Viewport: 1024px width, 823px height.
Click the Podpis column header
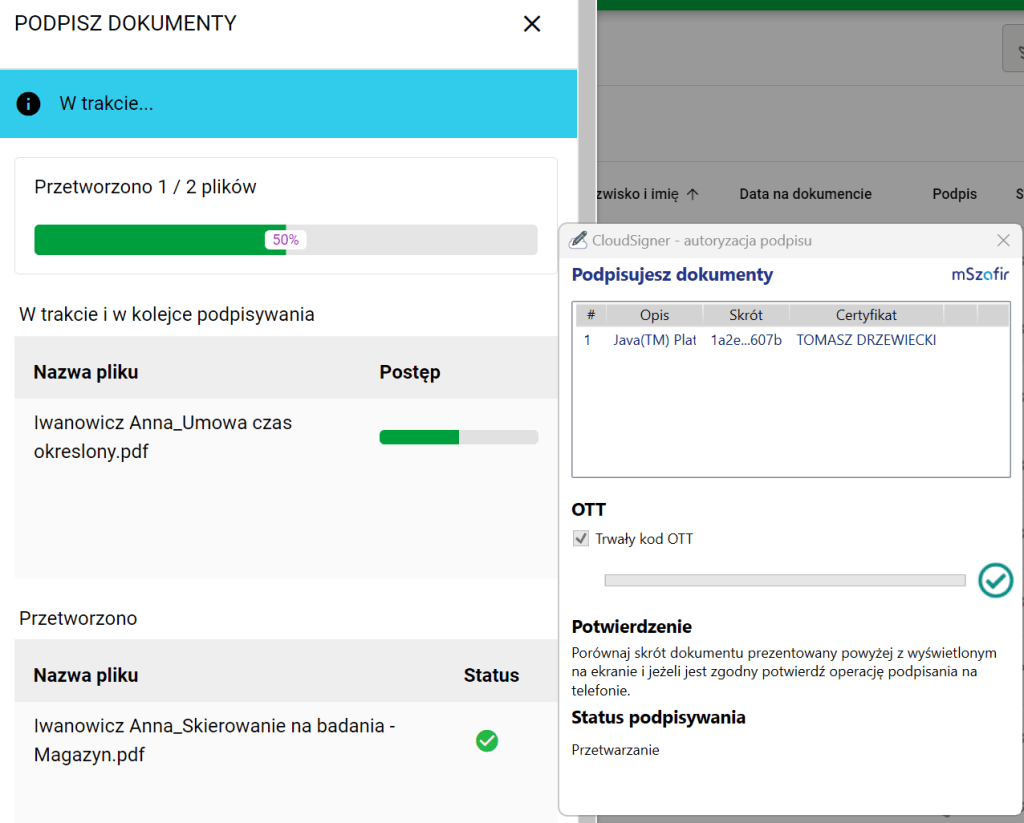click(x=954, y=194)
